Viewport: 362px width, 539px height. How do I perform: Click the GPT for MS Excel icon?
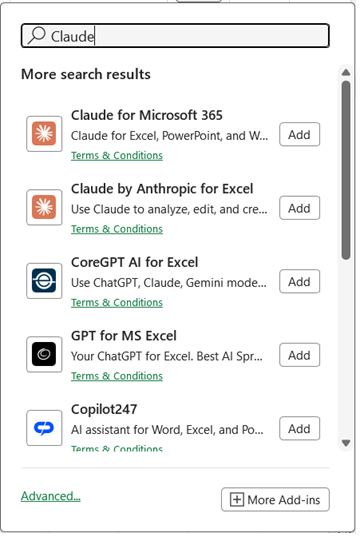pos(44,354)
